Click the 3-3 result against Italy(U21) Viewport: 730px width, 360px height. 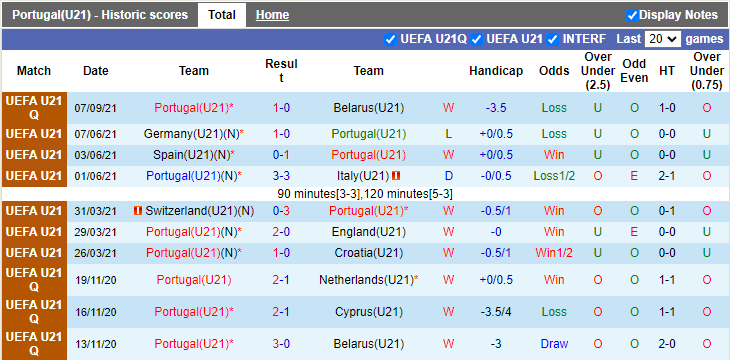pos(281,176)
